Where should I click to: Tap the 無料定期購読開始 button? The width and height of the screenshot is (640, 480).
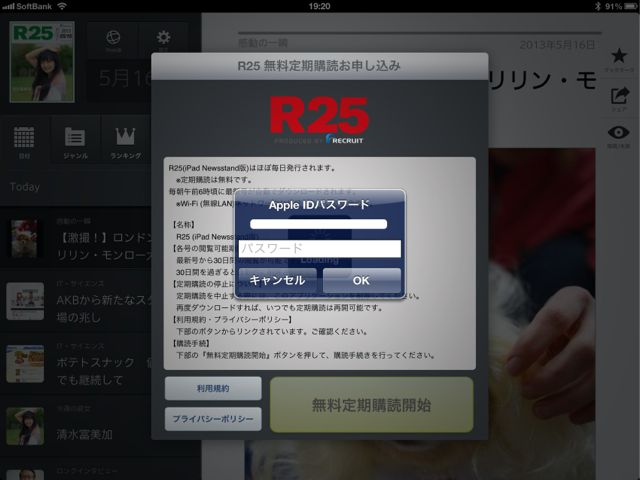coord(371,405)
